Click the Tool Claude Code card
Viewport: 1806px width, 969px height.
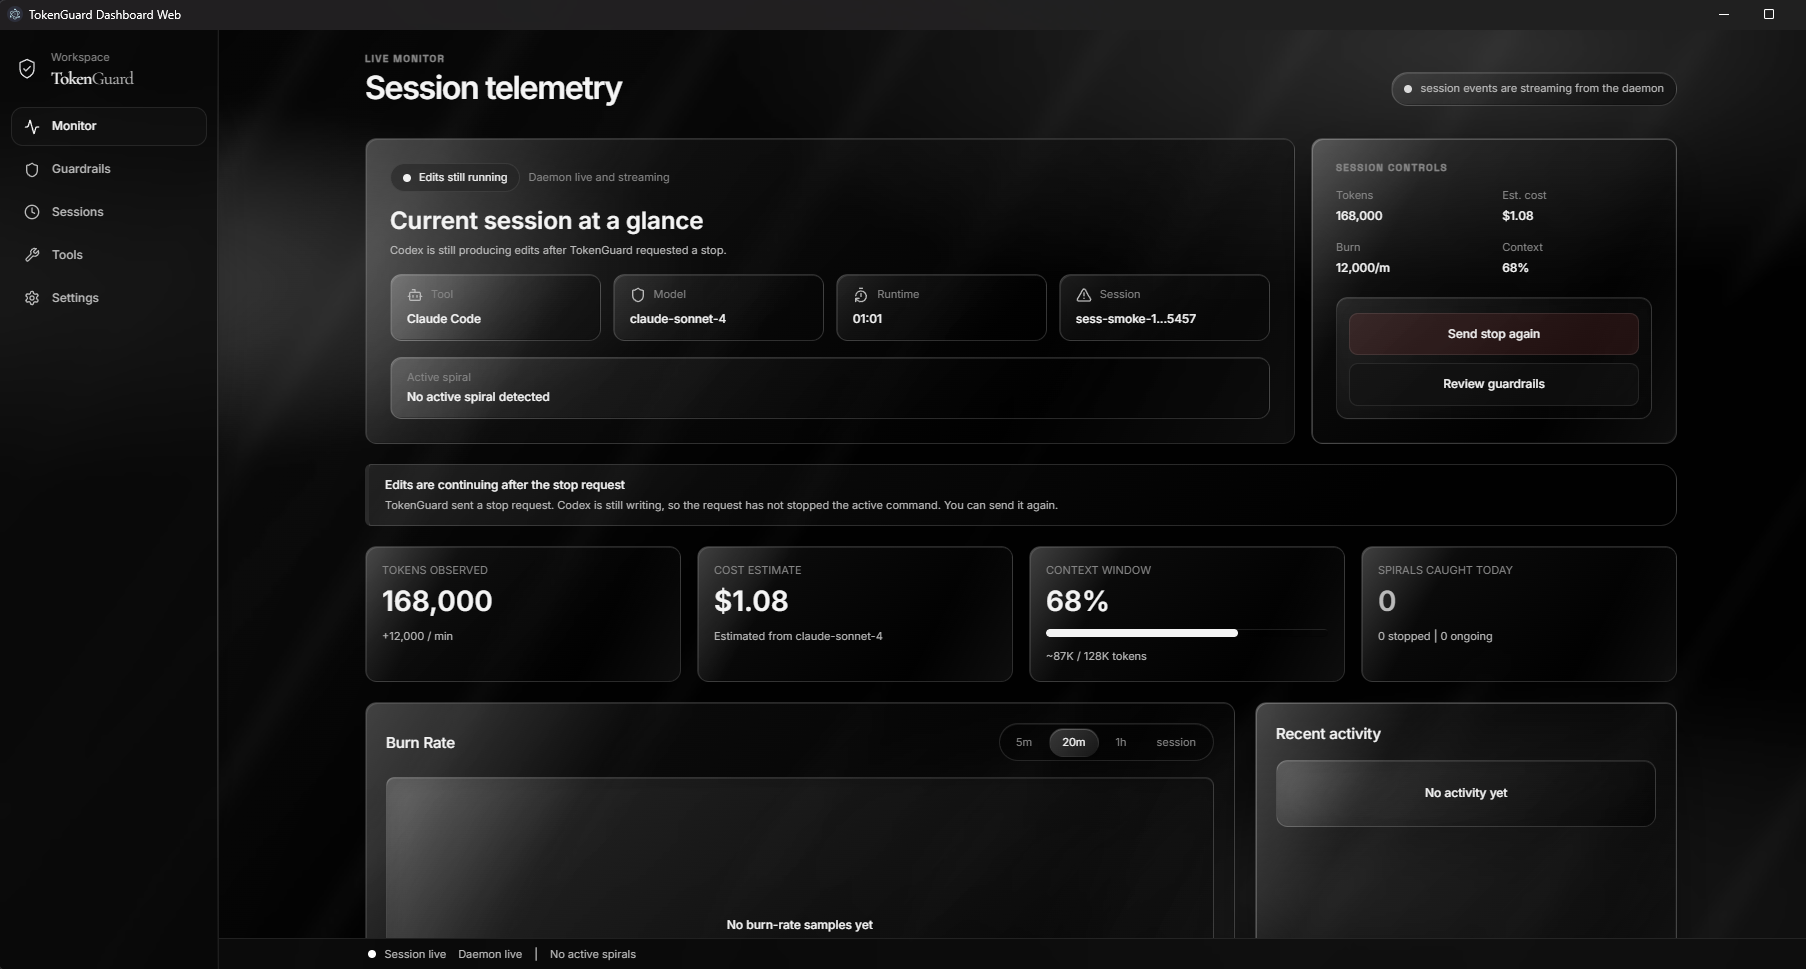(496, 308)
